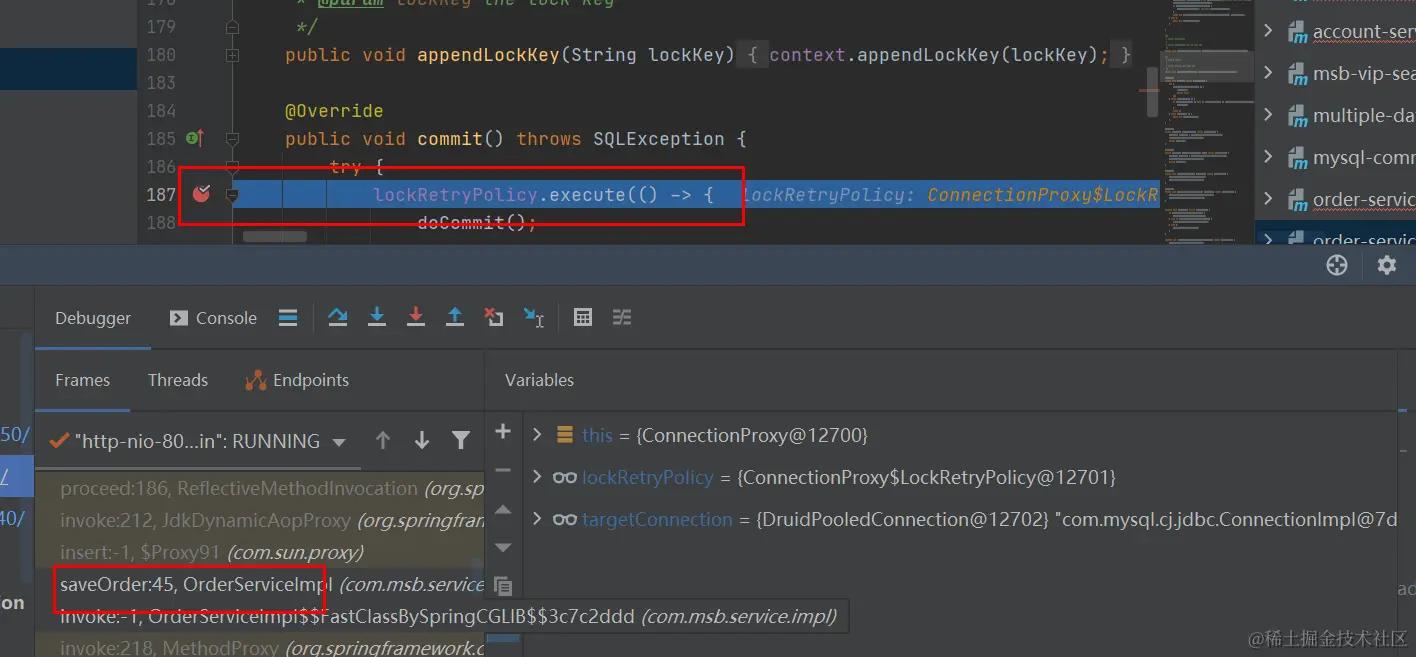Open the gear settings icon in tool header
1416x657 pixels.
click(1386, 265)
